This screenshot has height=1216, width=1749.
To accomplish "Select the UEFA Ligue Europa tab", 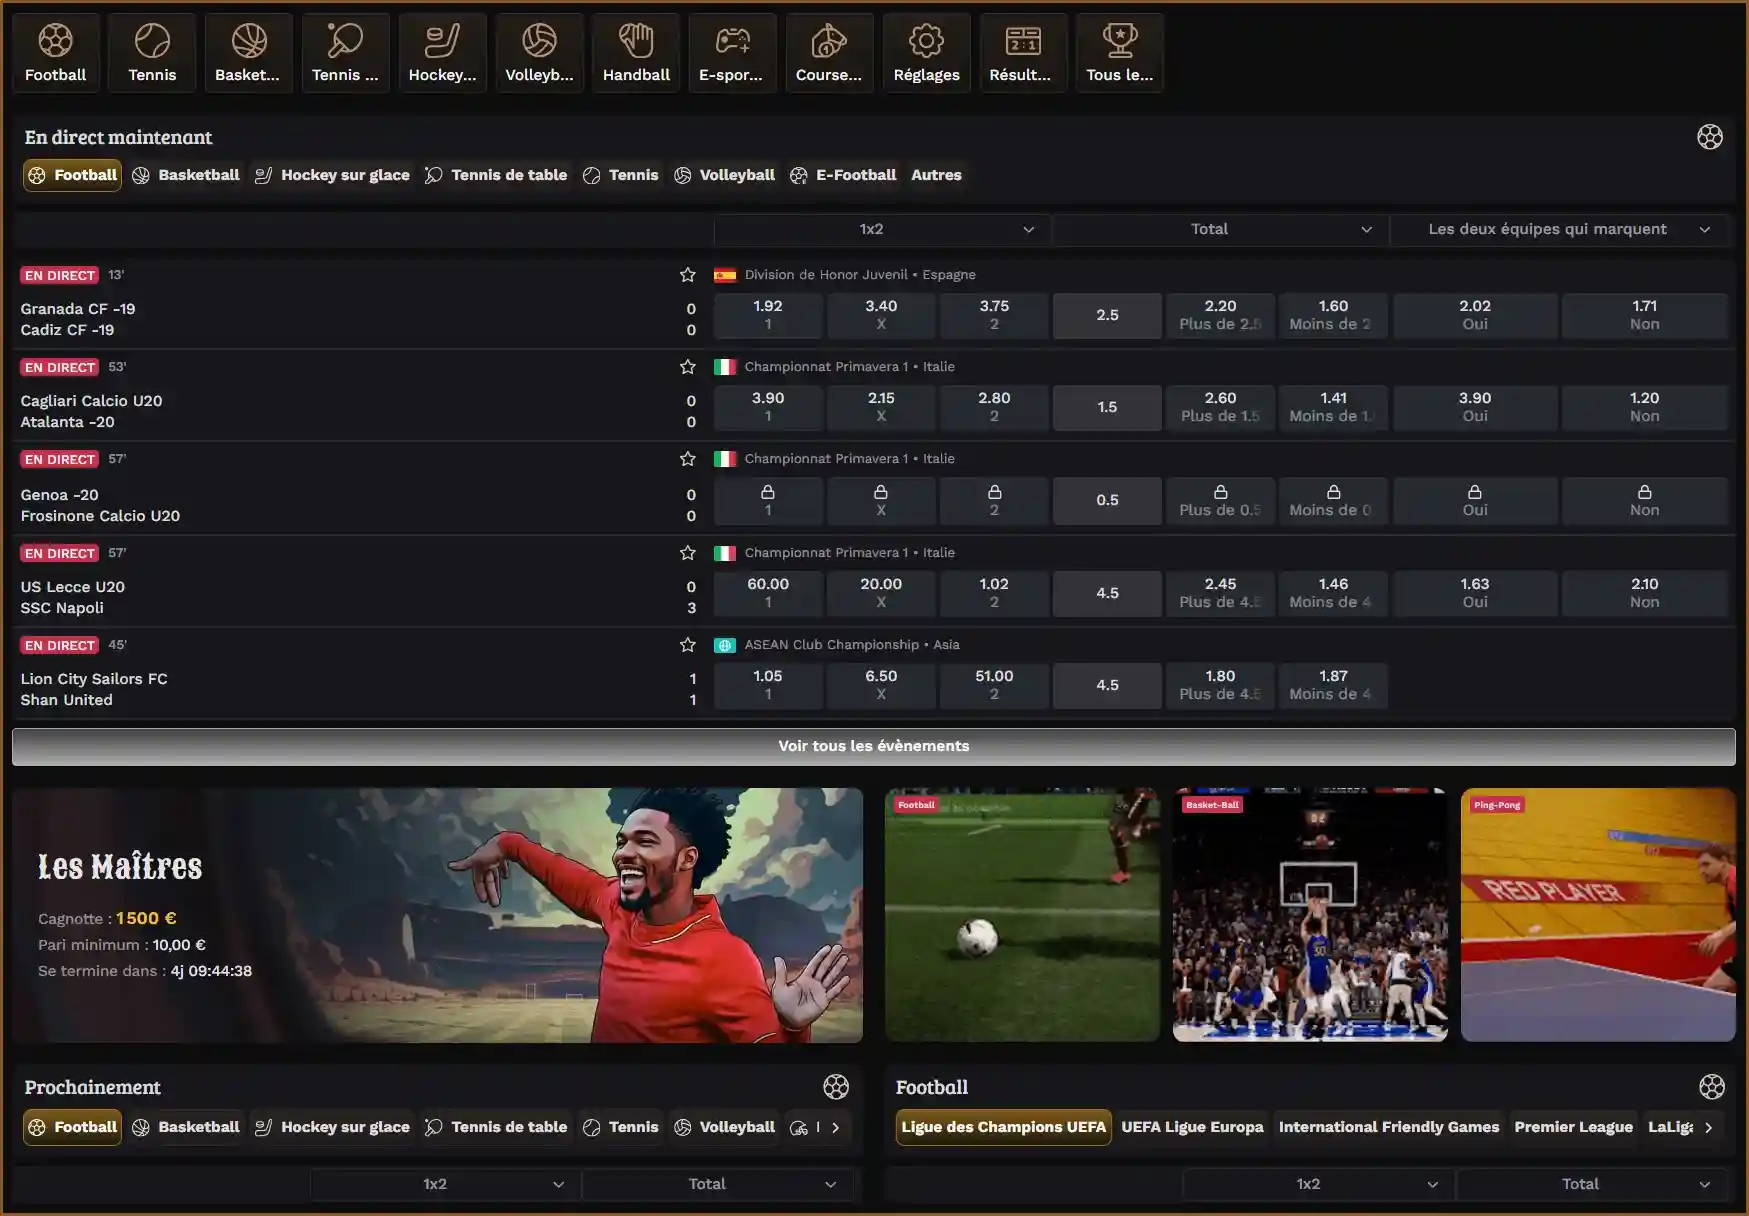I will point(1192,1127).
